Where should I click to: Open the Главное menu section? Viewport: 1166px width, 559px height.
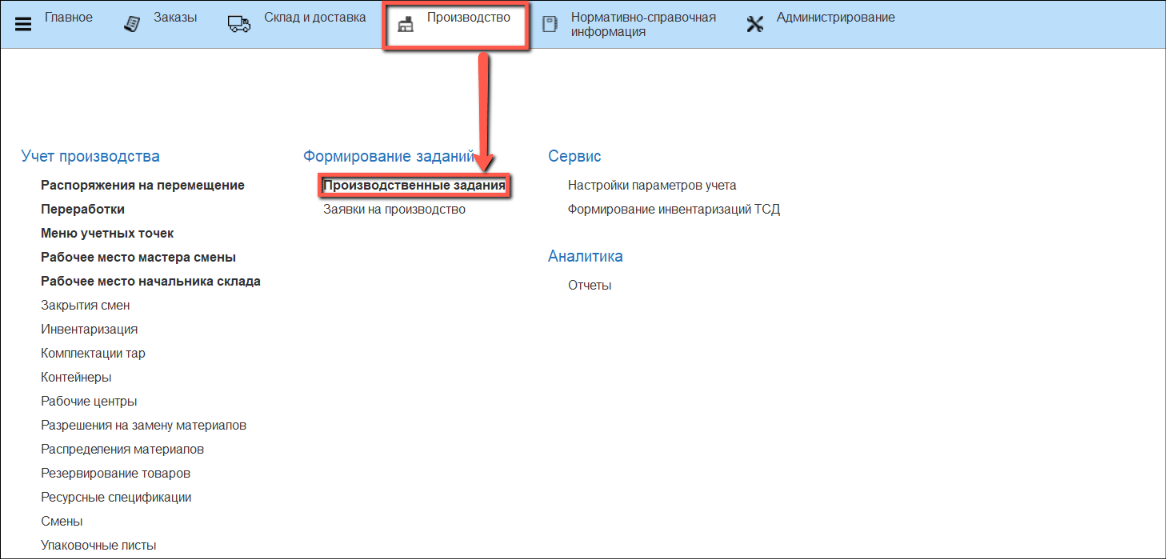tap(68, 18)
